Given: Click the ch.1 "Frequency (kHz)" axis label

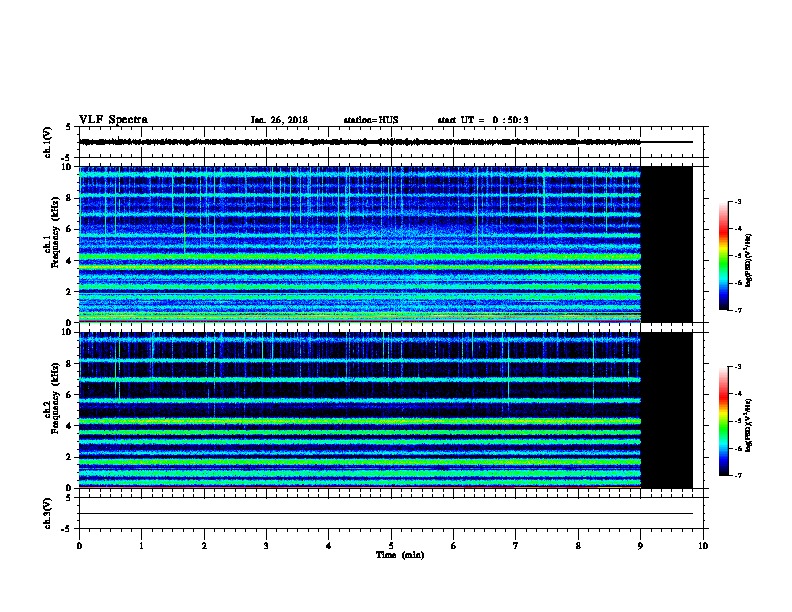Looking at the screenshot, I should pos(55,232).
